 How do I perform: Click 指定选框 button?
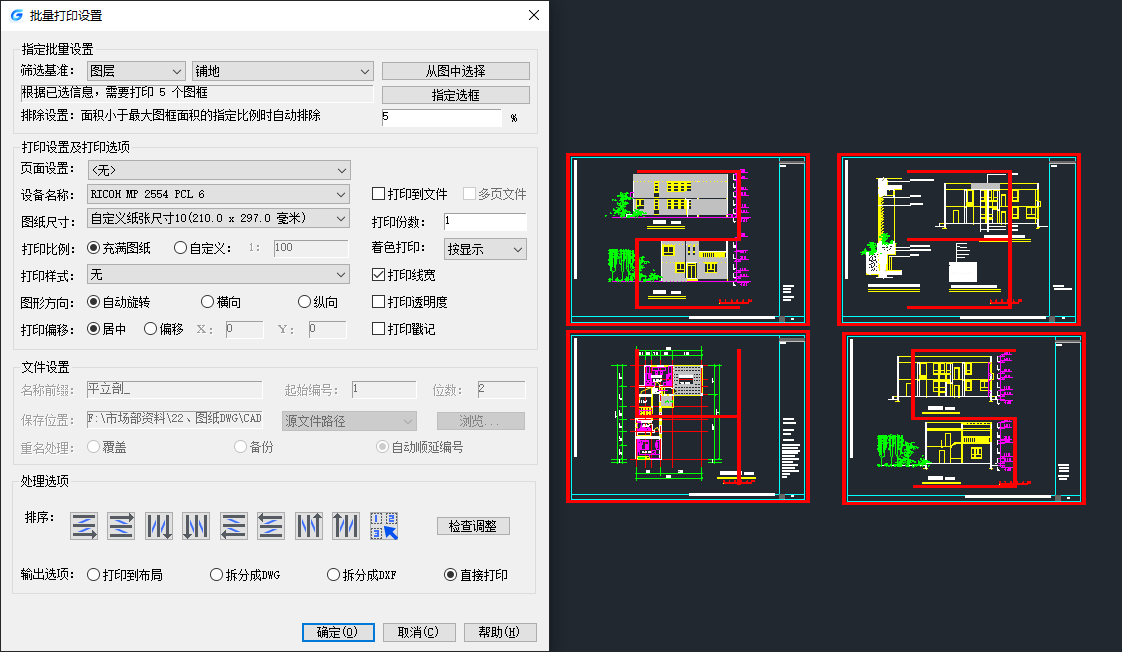(x=456, y=95)
